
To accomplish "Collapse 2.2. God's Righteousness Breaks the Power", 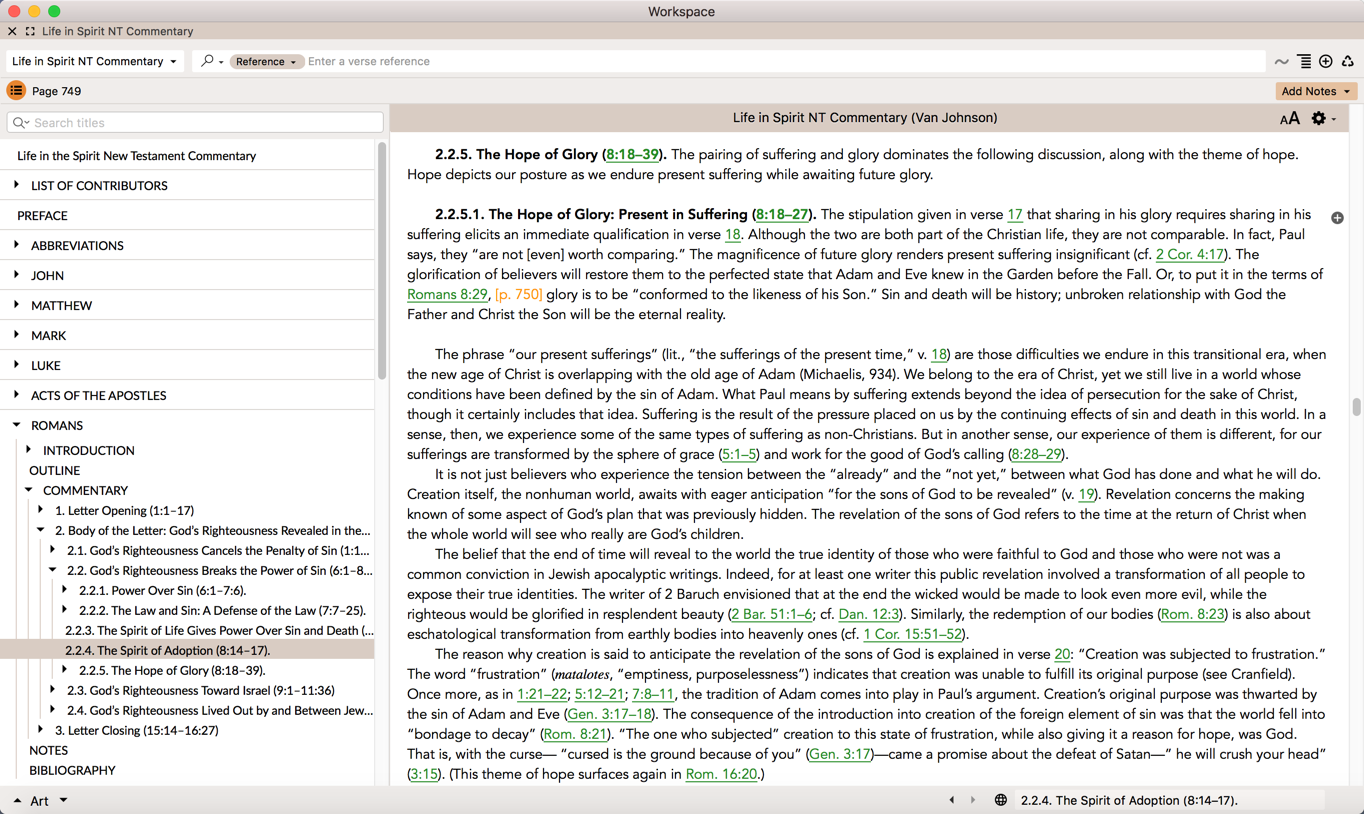I will tap(52, 570).
